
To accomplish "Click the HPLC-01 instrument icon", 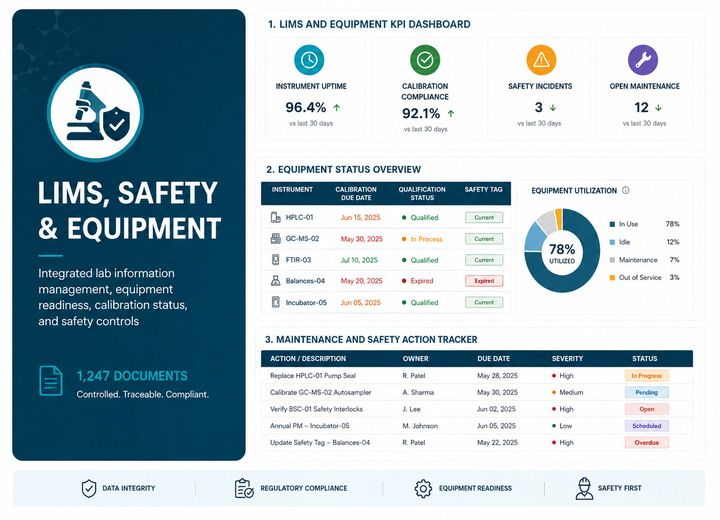I will point(276,217).
